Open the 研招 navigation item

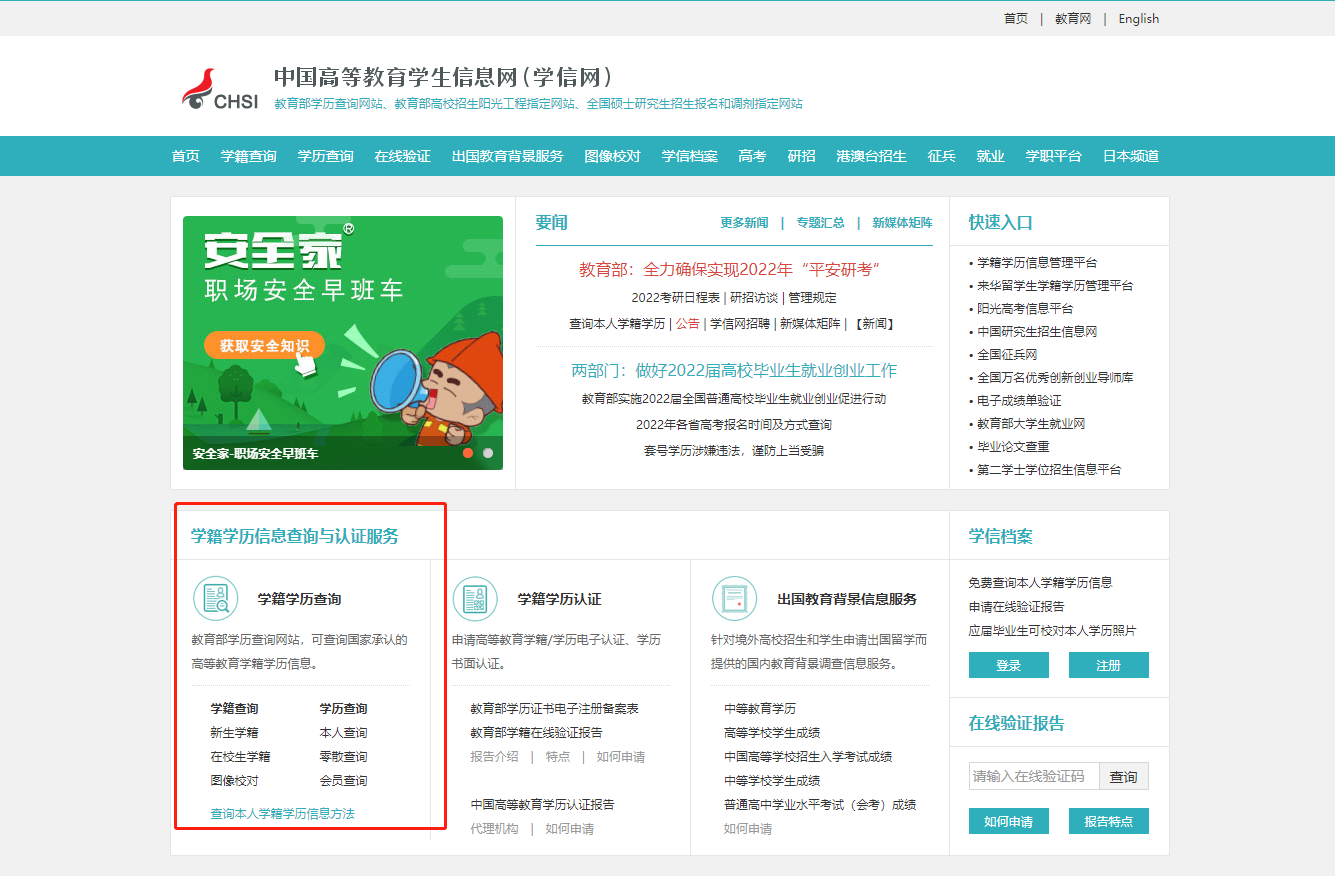pos(800,156)
